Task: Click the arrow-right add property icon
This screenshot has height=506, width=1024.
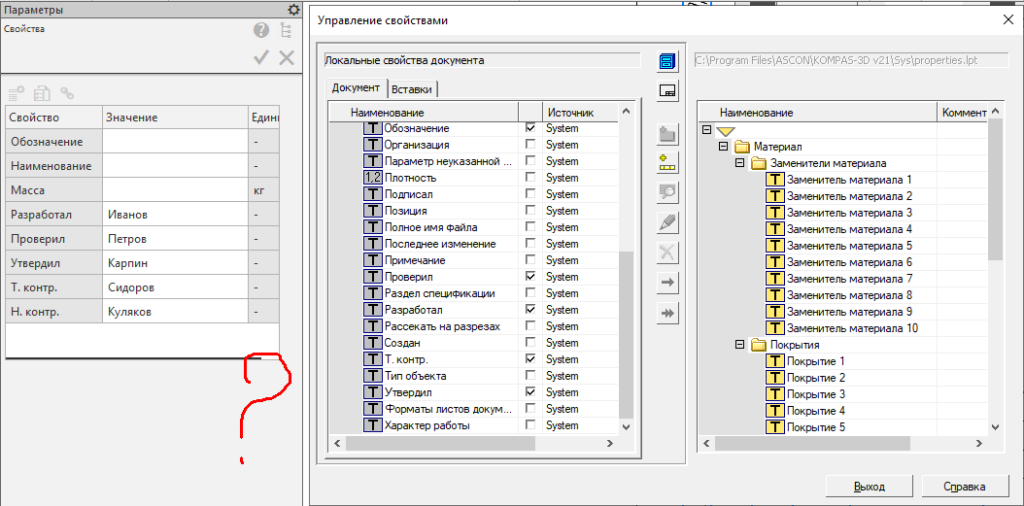Action: 668,284
